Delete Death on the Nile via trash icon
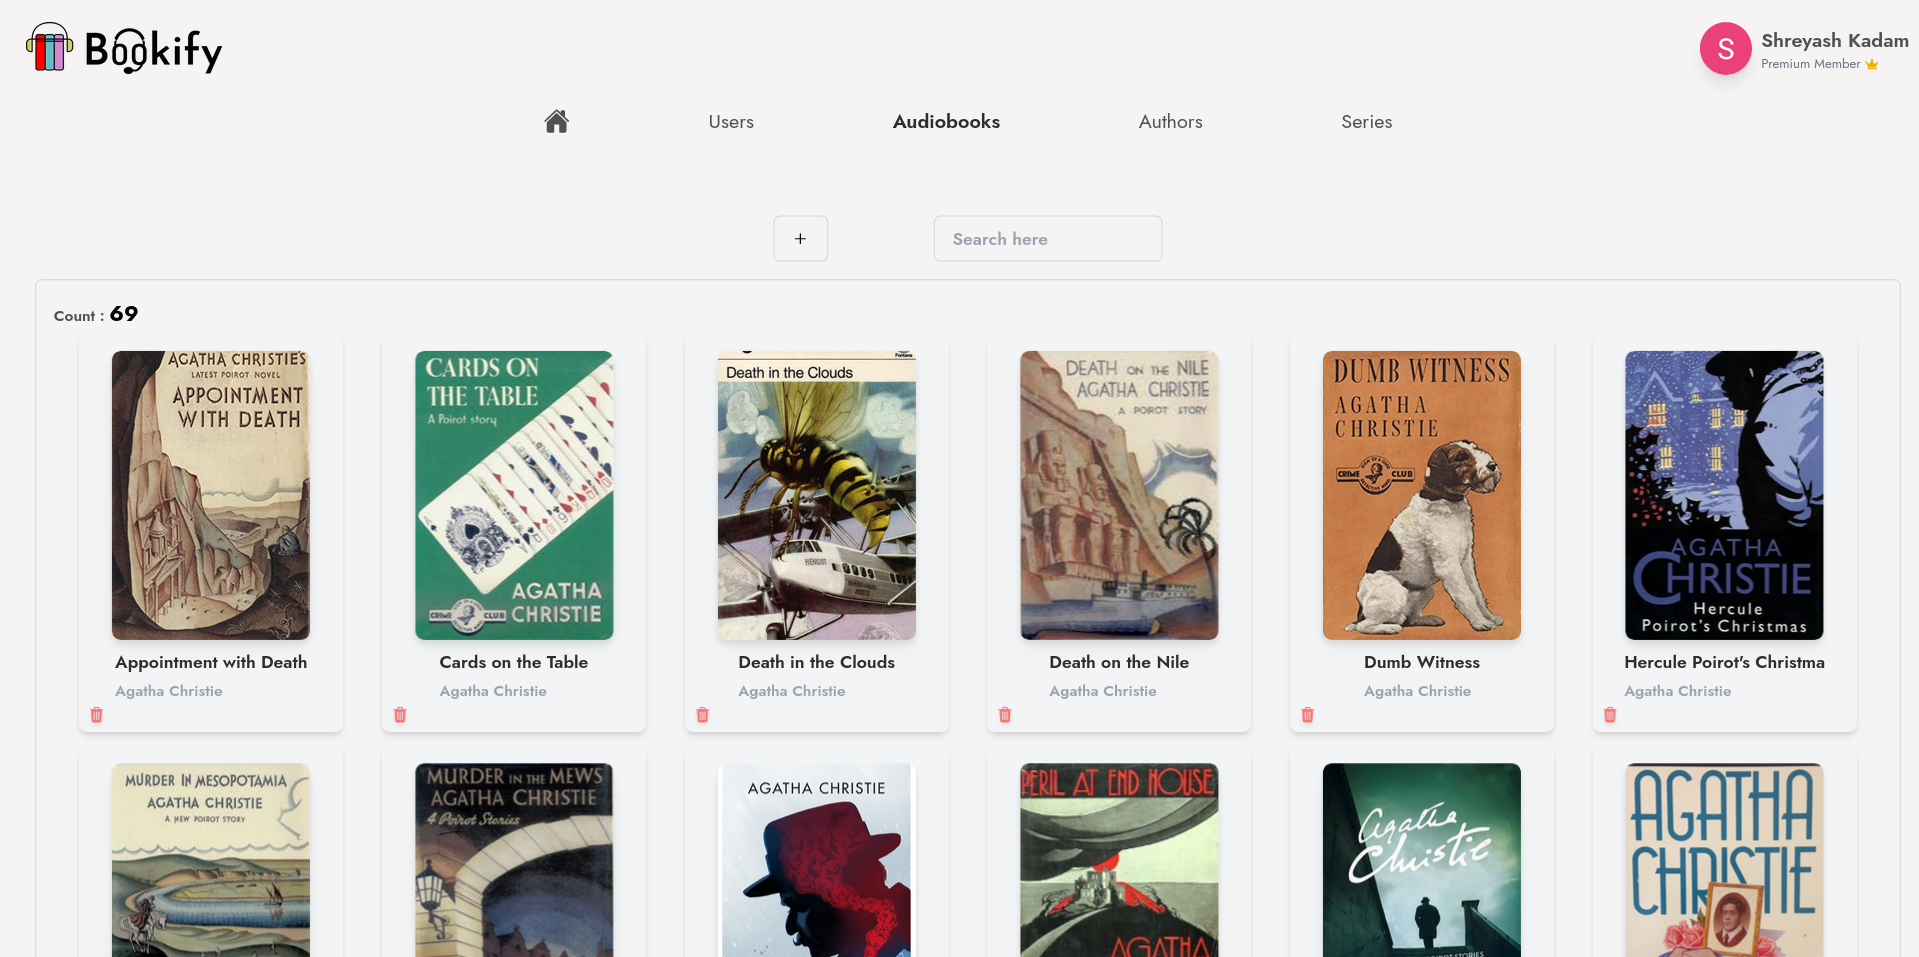 pyautogui.click(x=1005, y=715)
